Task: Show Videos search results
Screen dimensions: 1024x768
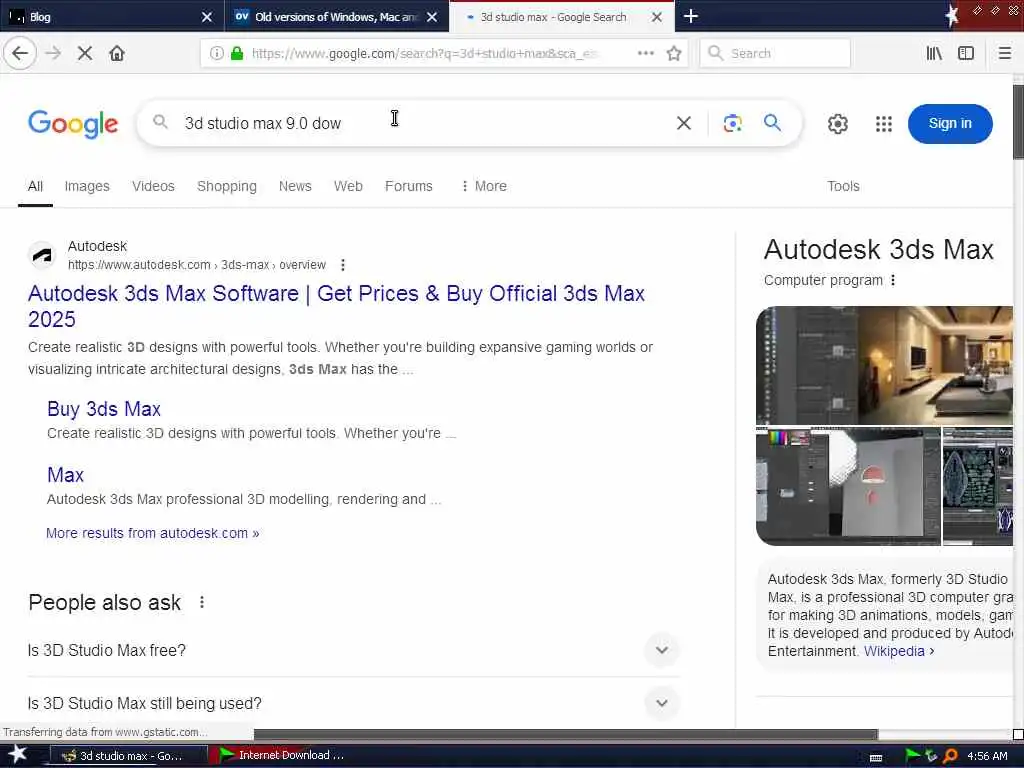Action: [x=153, y=186]
